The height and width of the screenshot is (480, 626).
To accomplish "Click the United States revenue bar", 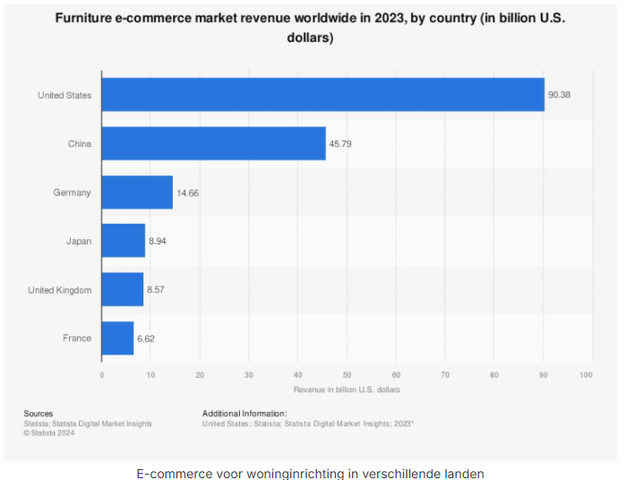I will pos(322,95).
